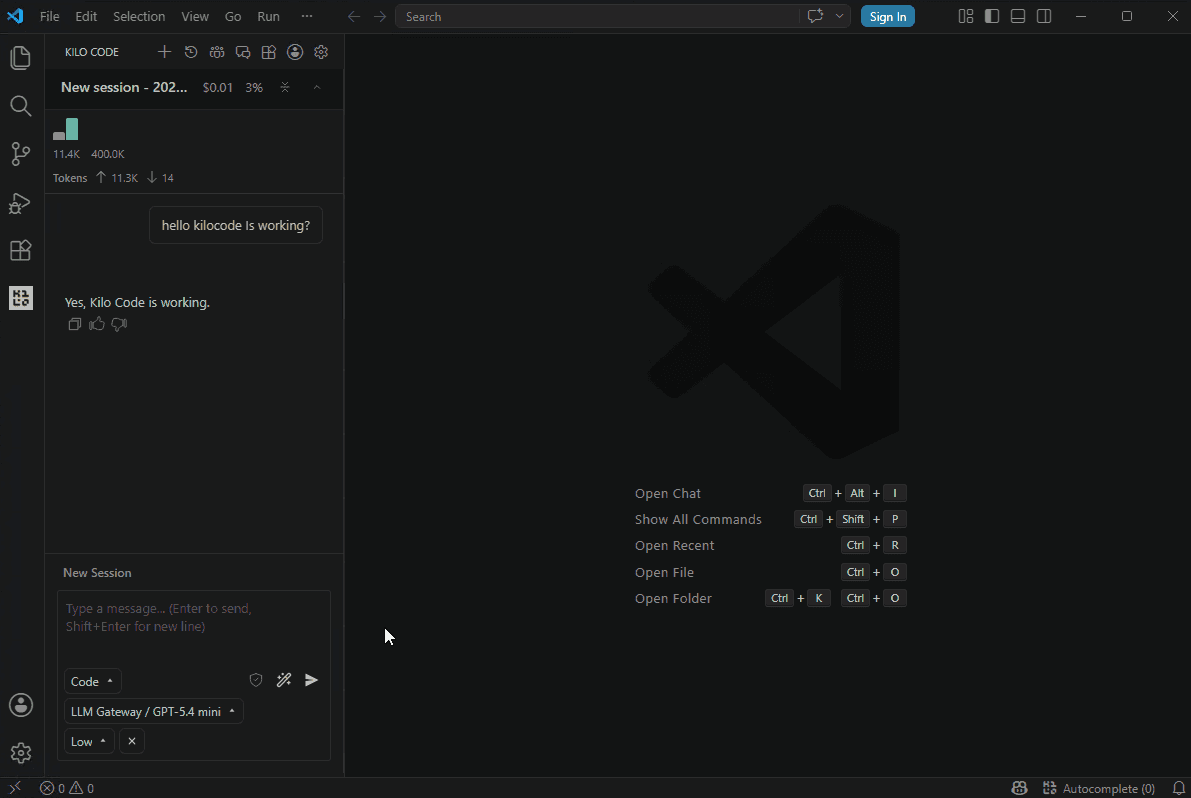
Task: Click the Search command center box
Action: point(597,17)
